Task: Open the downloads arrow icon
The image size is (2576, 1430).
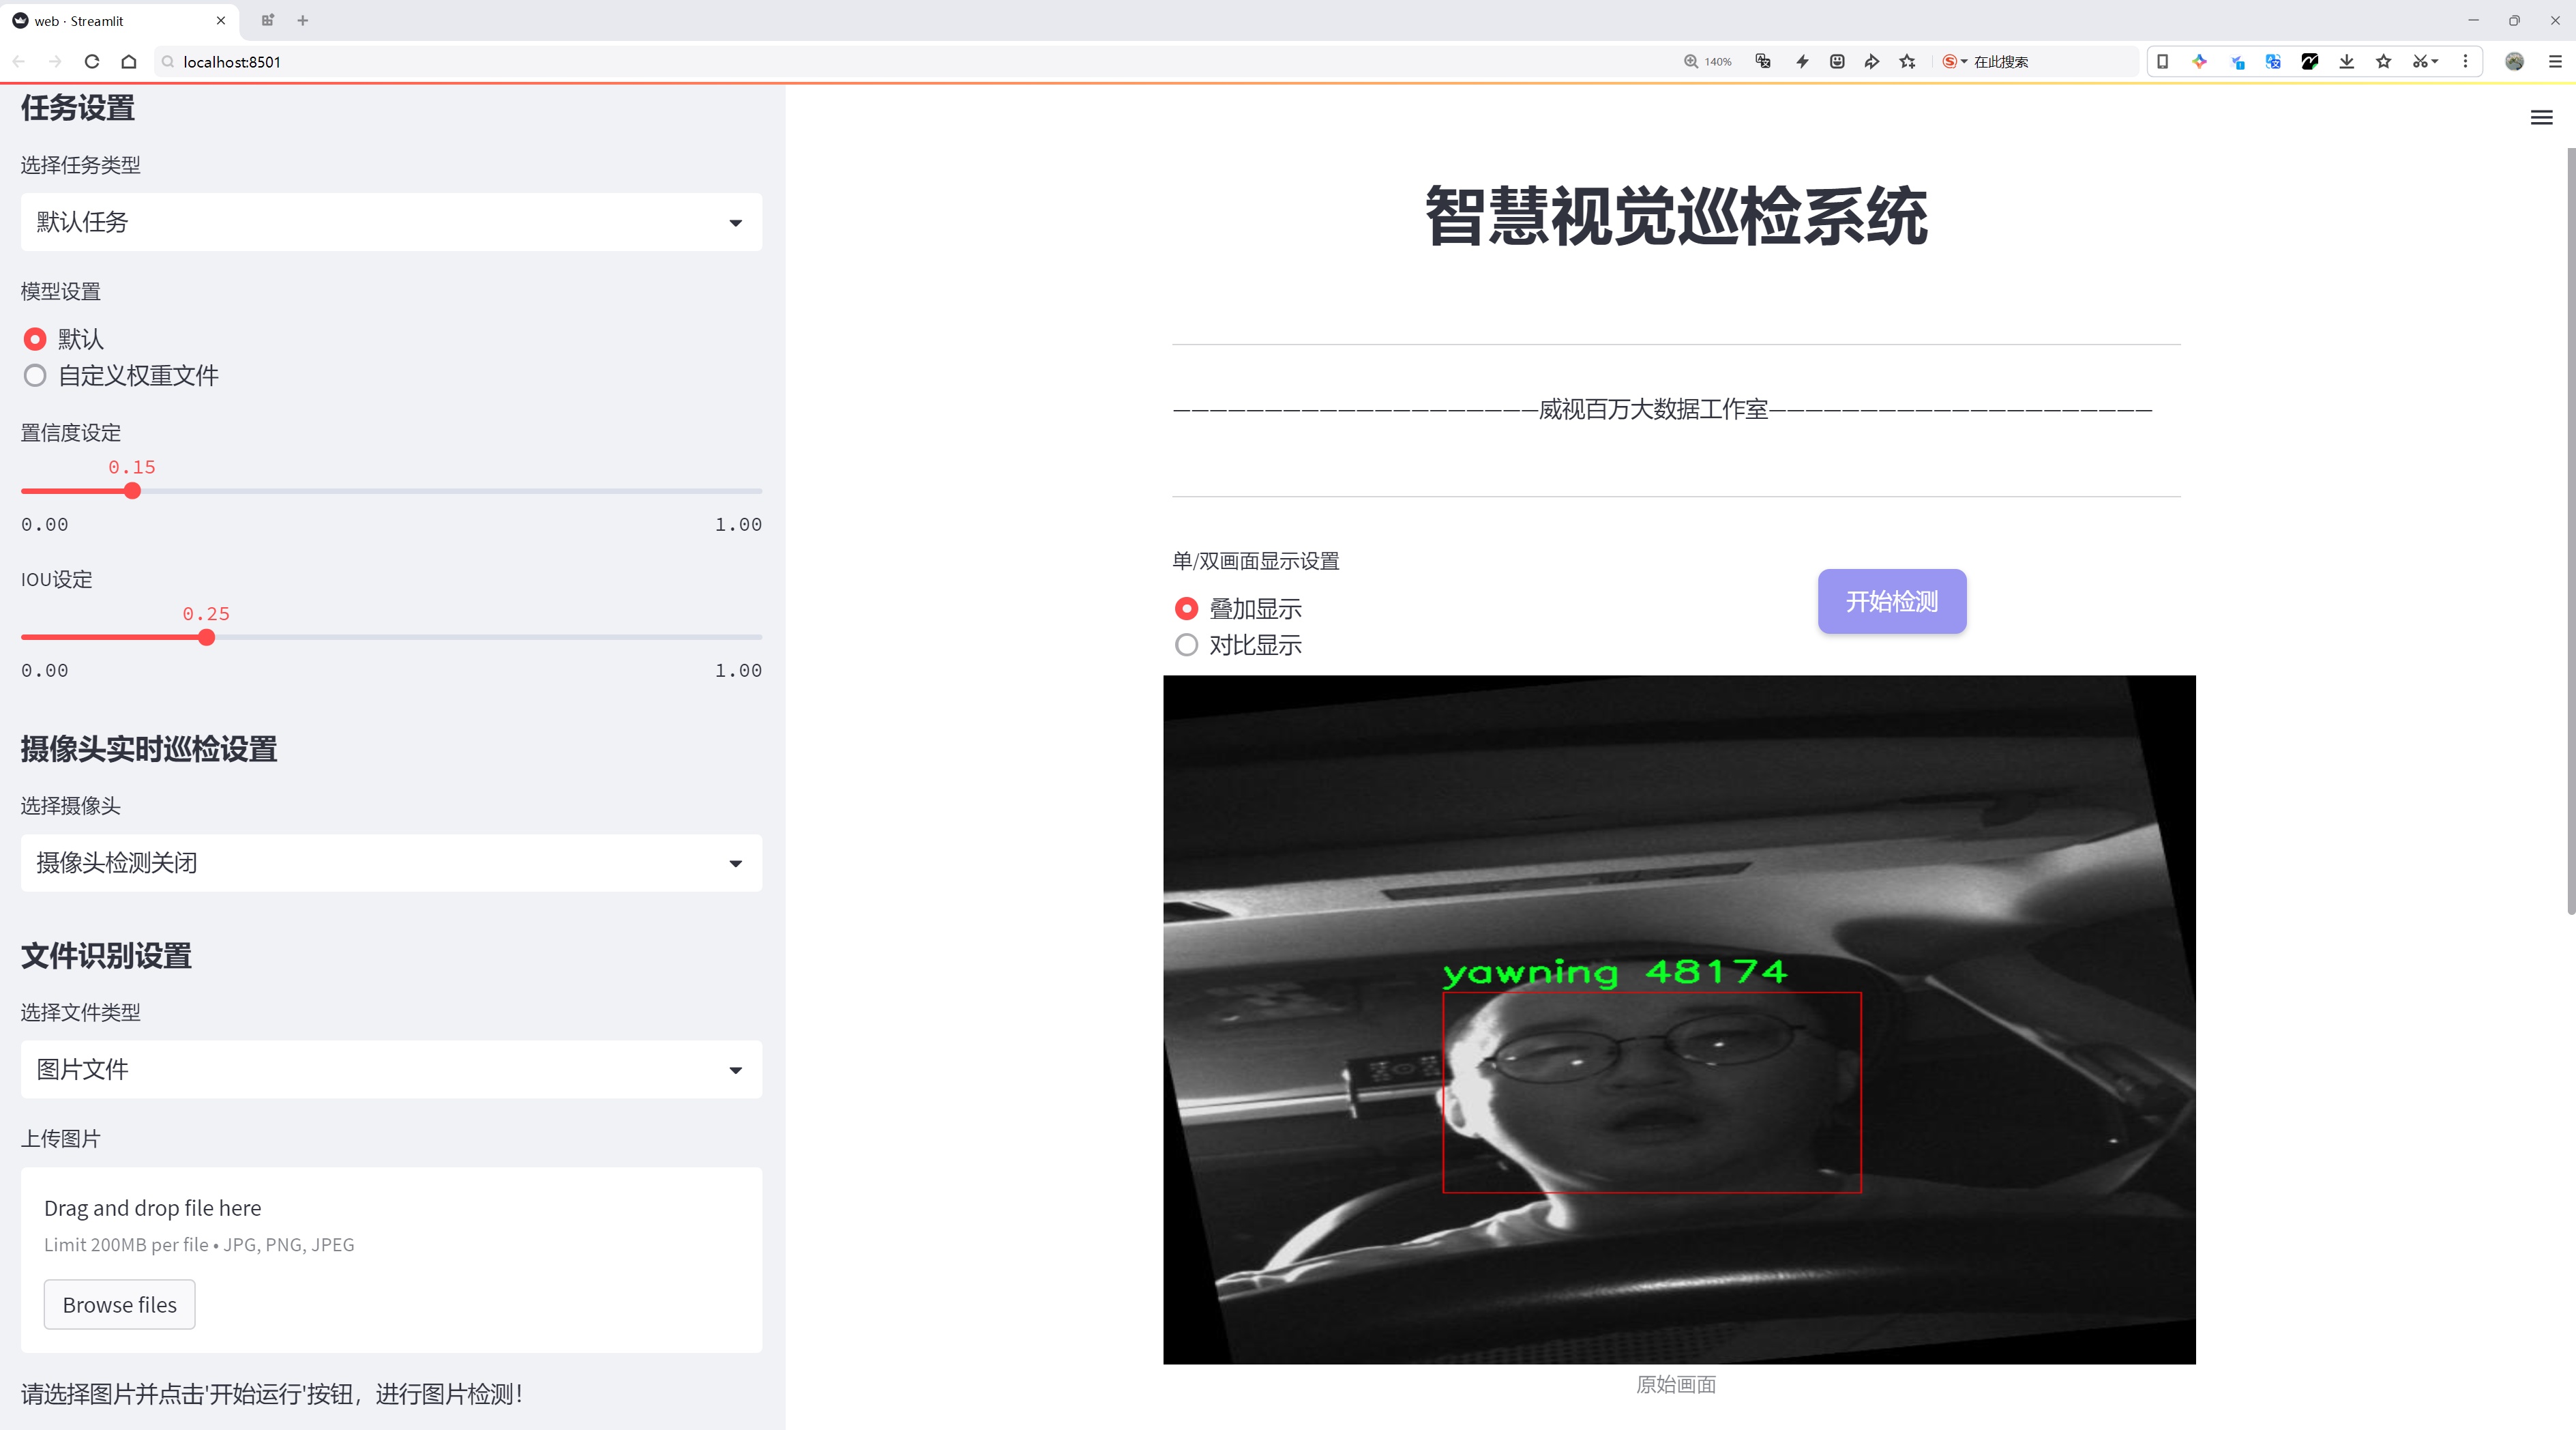Action: (x=2347, y=61)
